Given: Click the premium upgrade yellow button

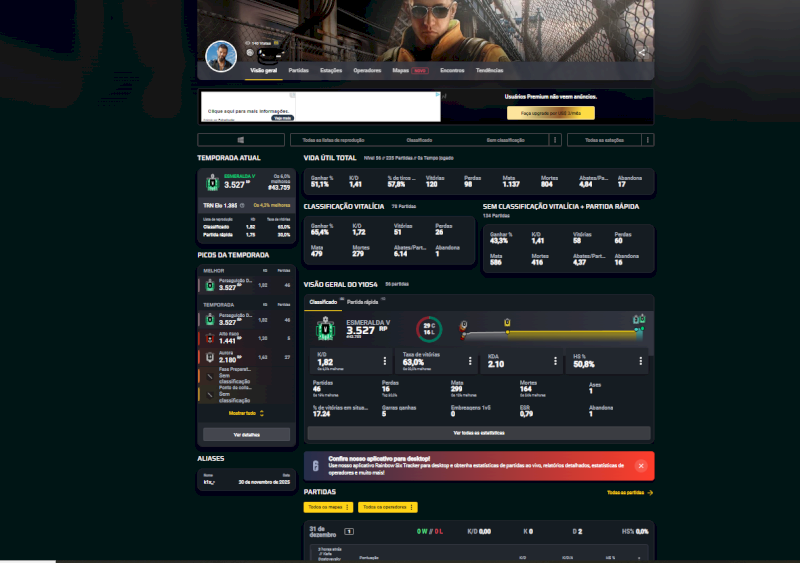Looking at the screenshot, I should 551,113.
